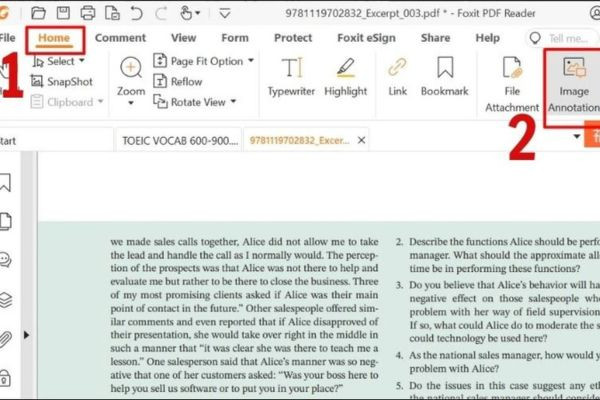Screen dimensions: 600x400
Task: Expand the Select tool dropdown arrow
Action: coord(82,61)
